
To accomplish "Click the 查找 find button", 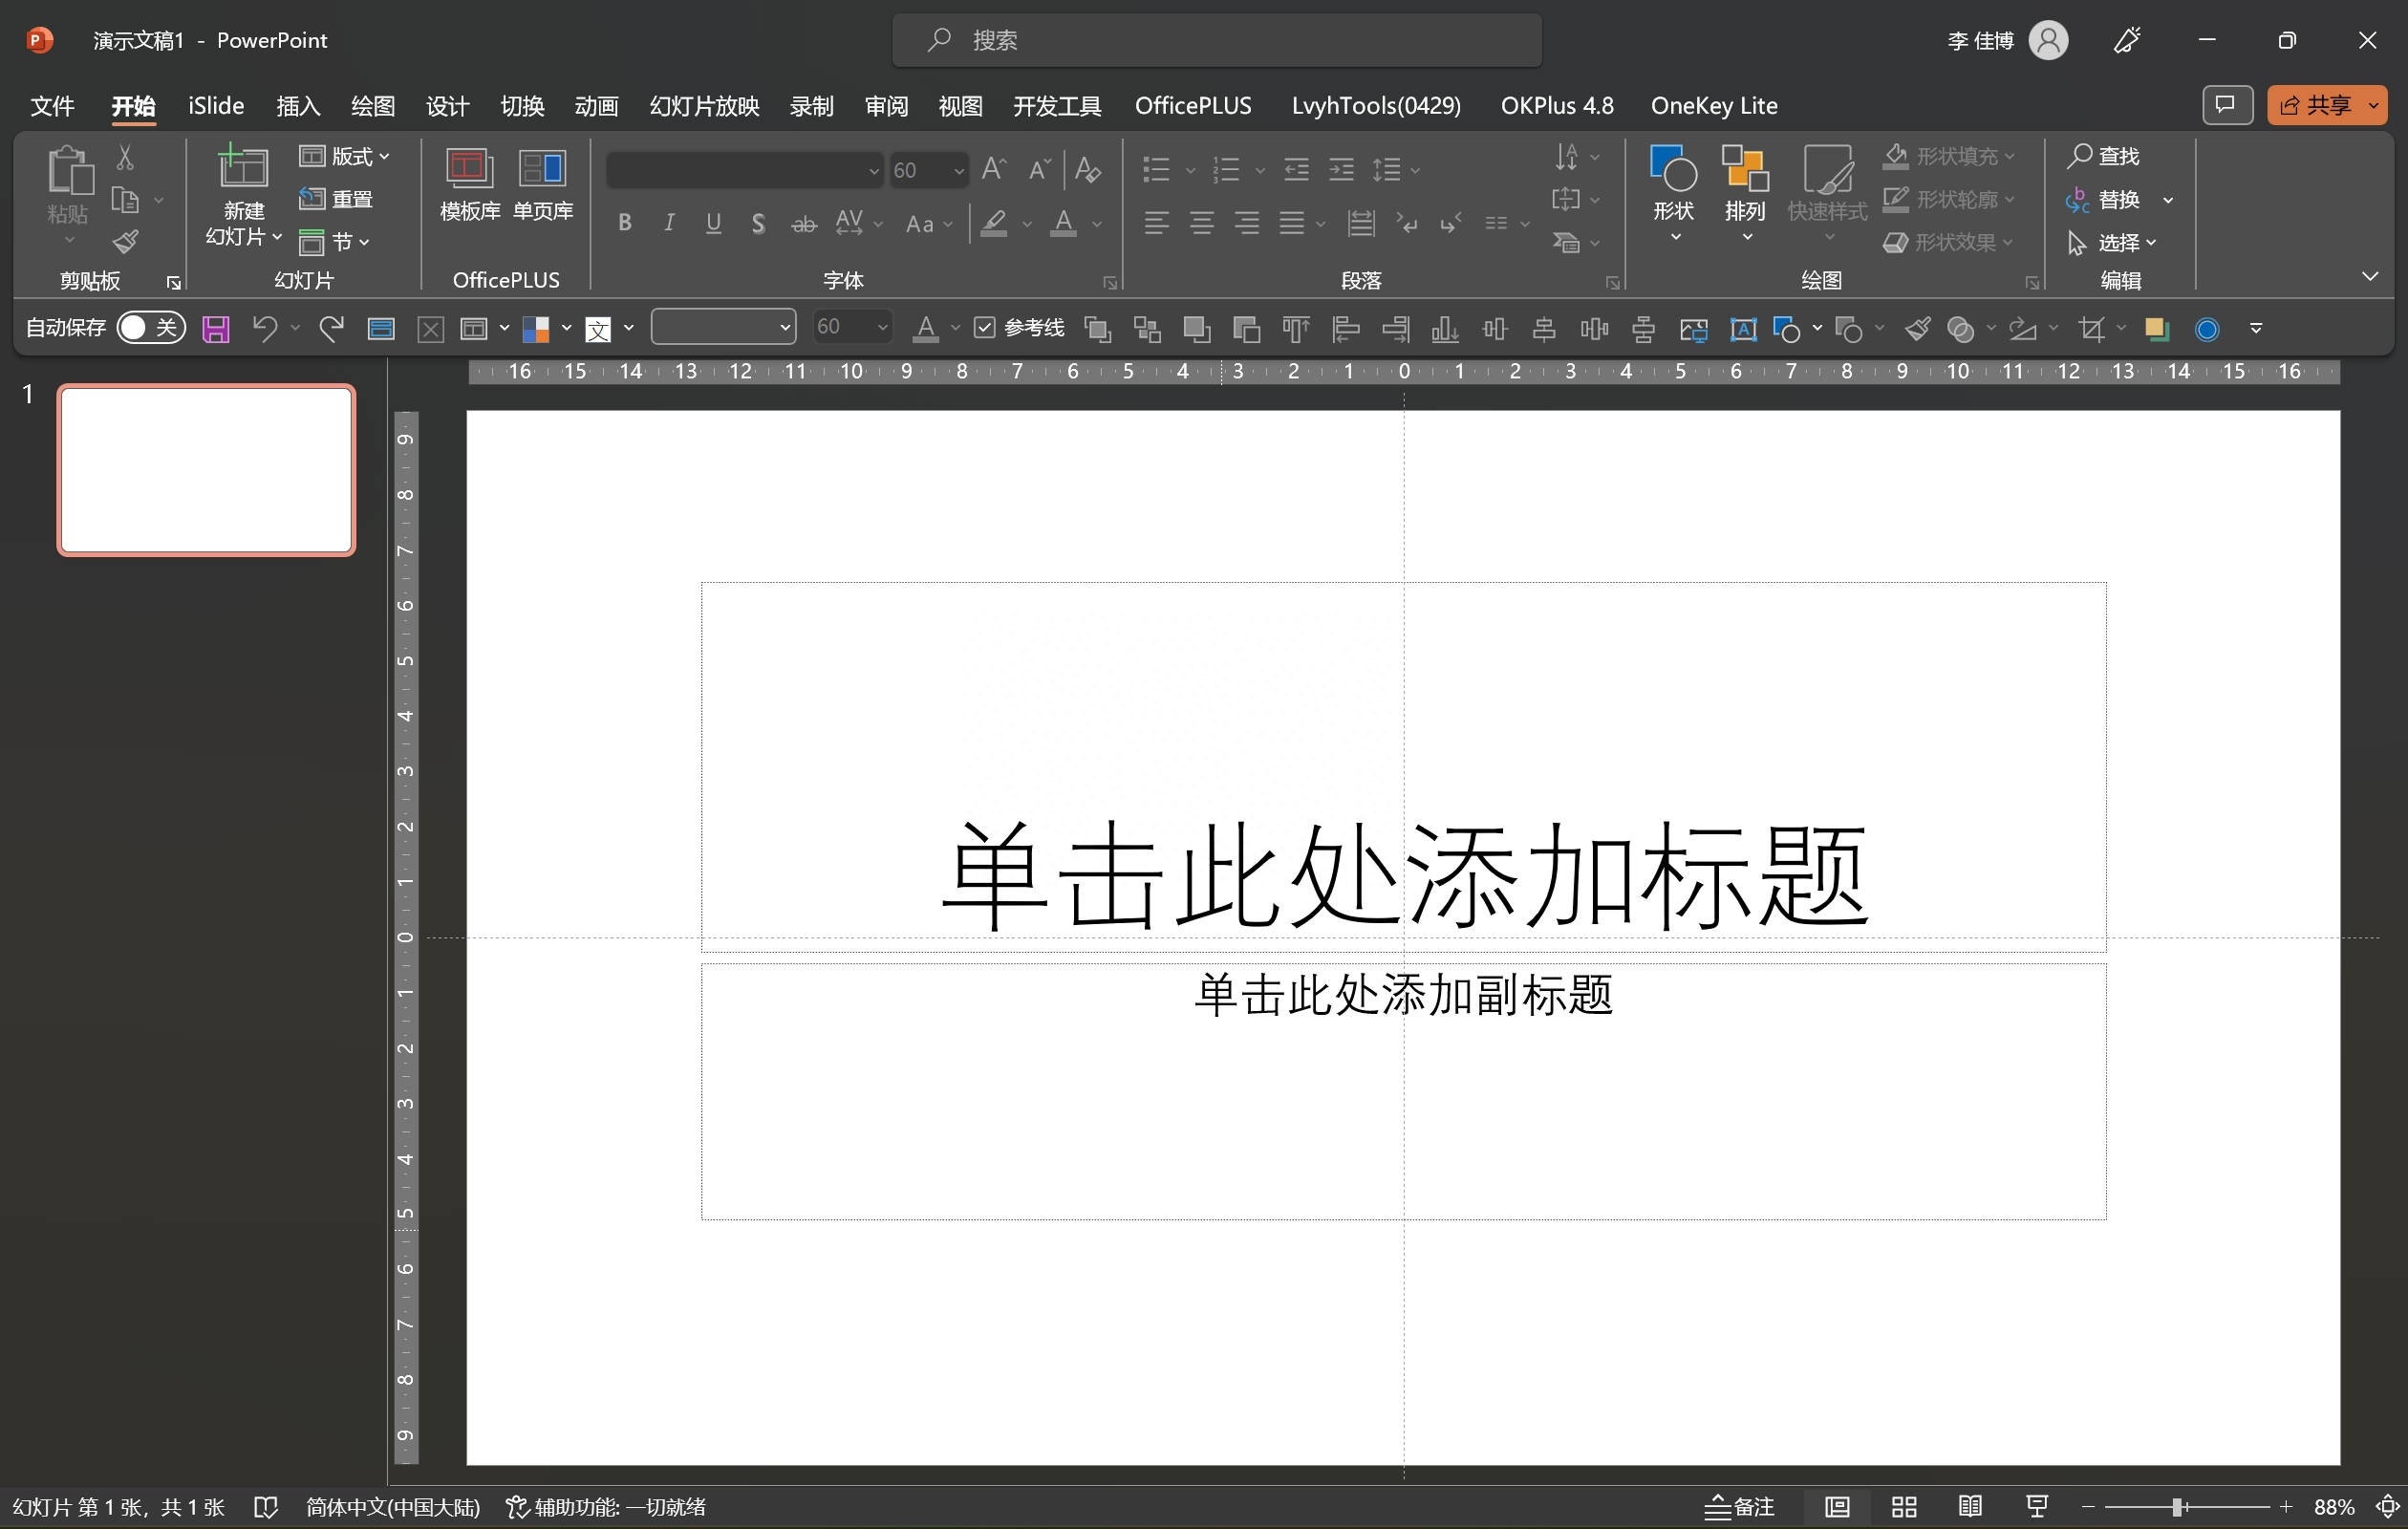I will pos(2104,156).
